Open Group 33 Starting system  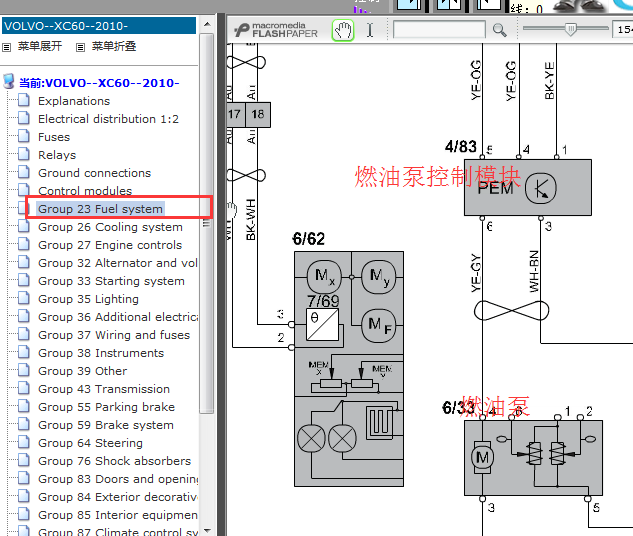tap(111, 281)
